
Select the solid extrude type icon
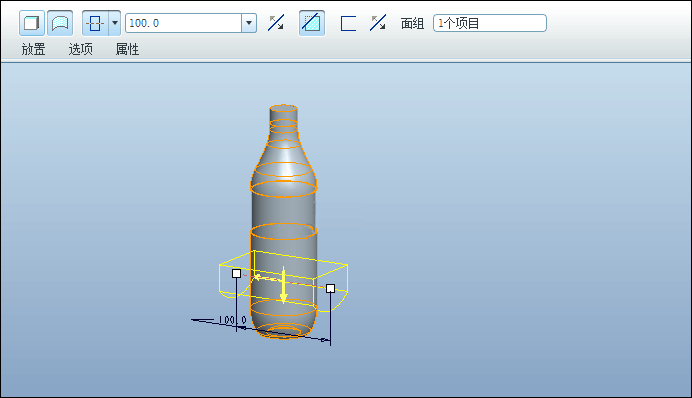[32, 23]
